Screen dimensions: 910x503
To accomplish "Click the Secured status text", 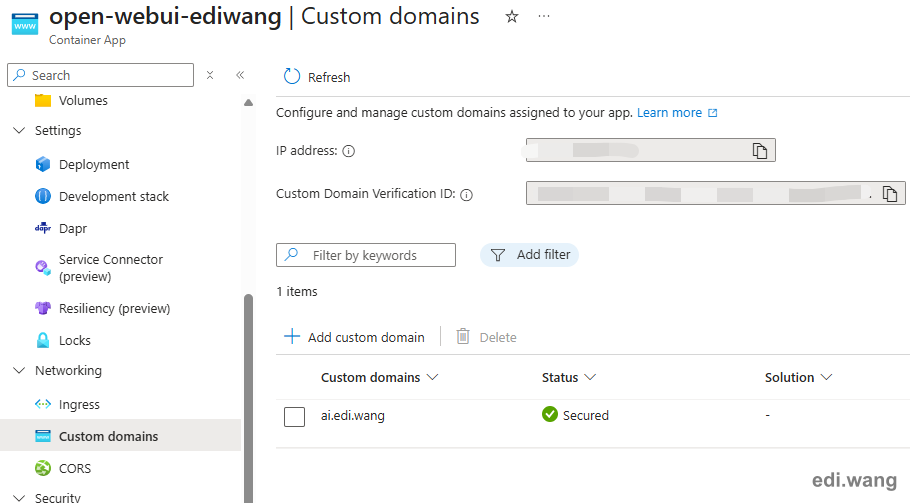I will click(x=586, y=415).
